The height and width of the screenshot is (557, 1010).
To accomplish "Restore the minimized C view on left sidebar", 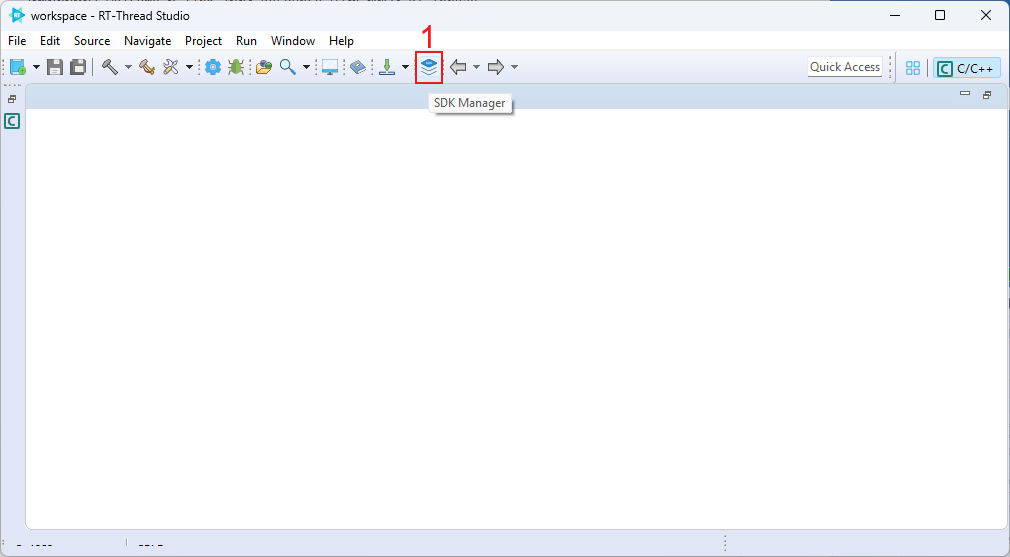I will [x=12, y=121].
